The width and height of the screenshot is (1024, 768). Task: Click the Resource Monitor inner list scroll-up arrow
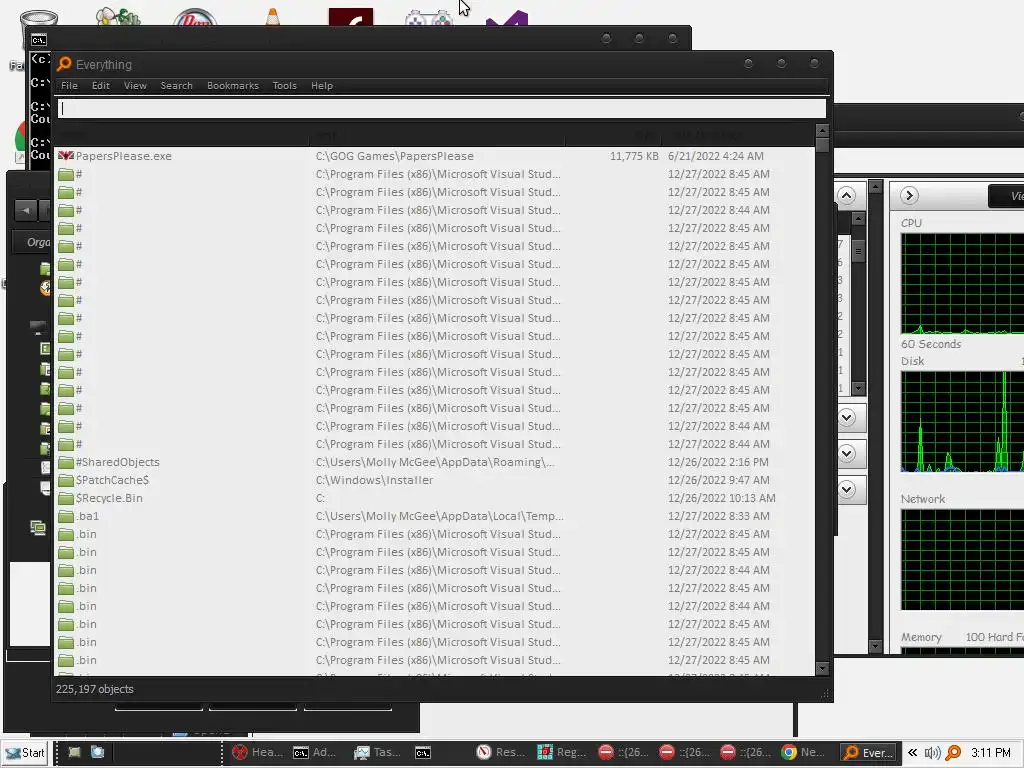[859, 219]
